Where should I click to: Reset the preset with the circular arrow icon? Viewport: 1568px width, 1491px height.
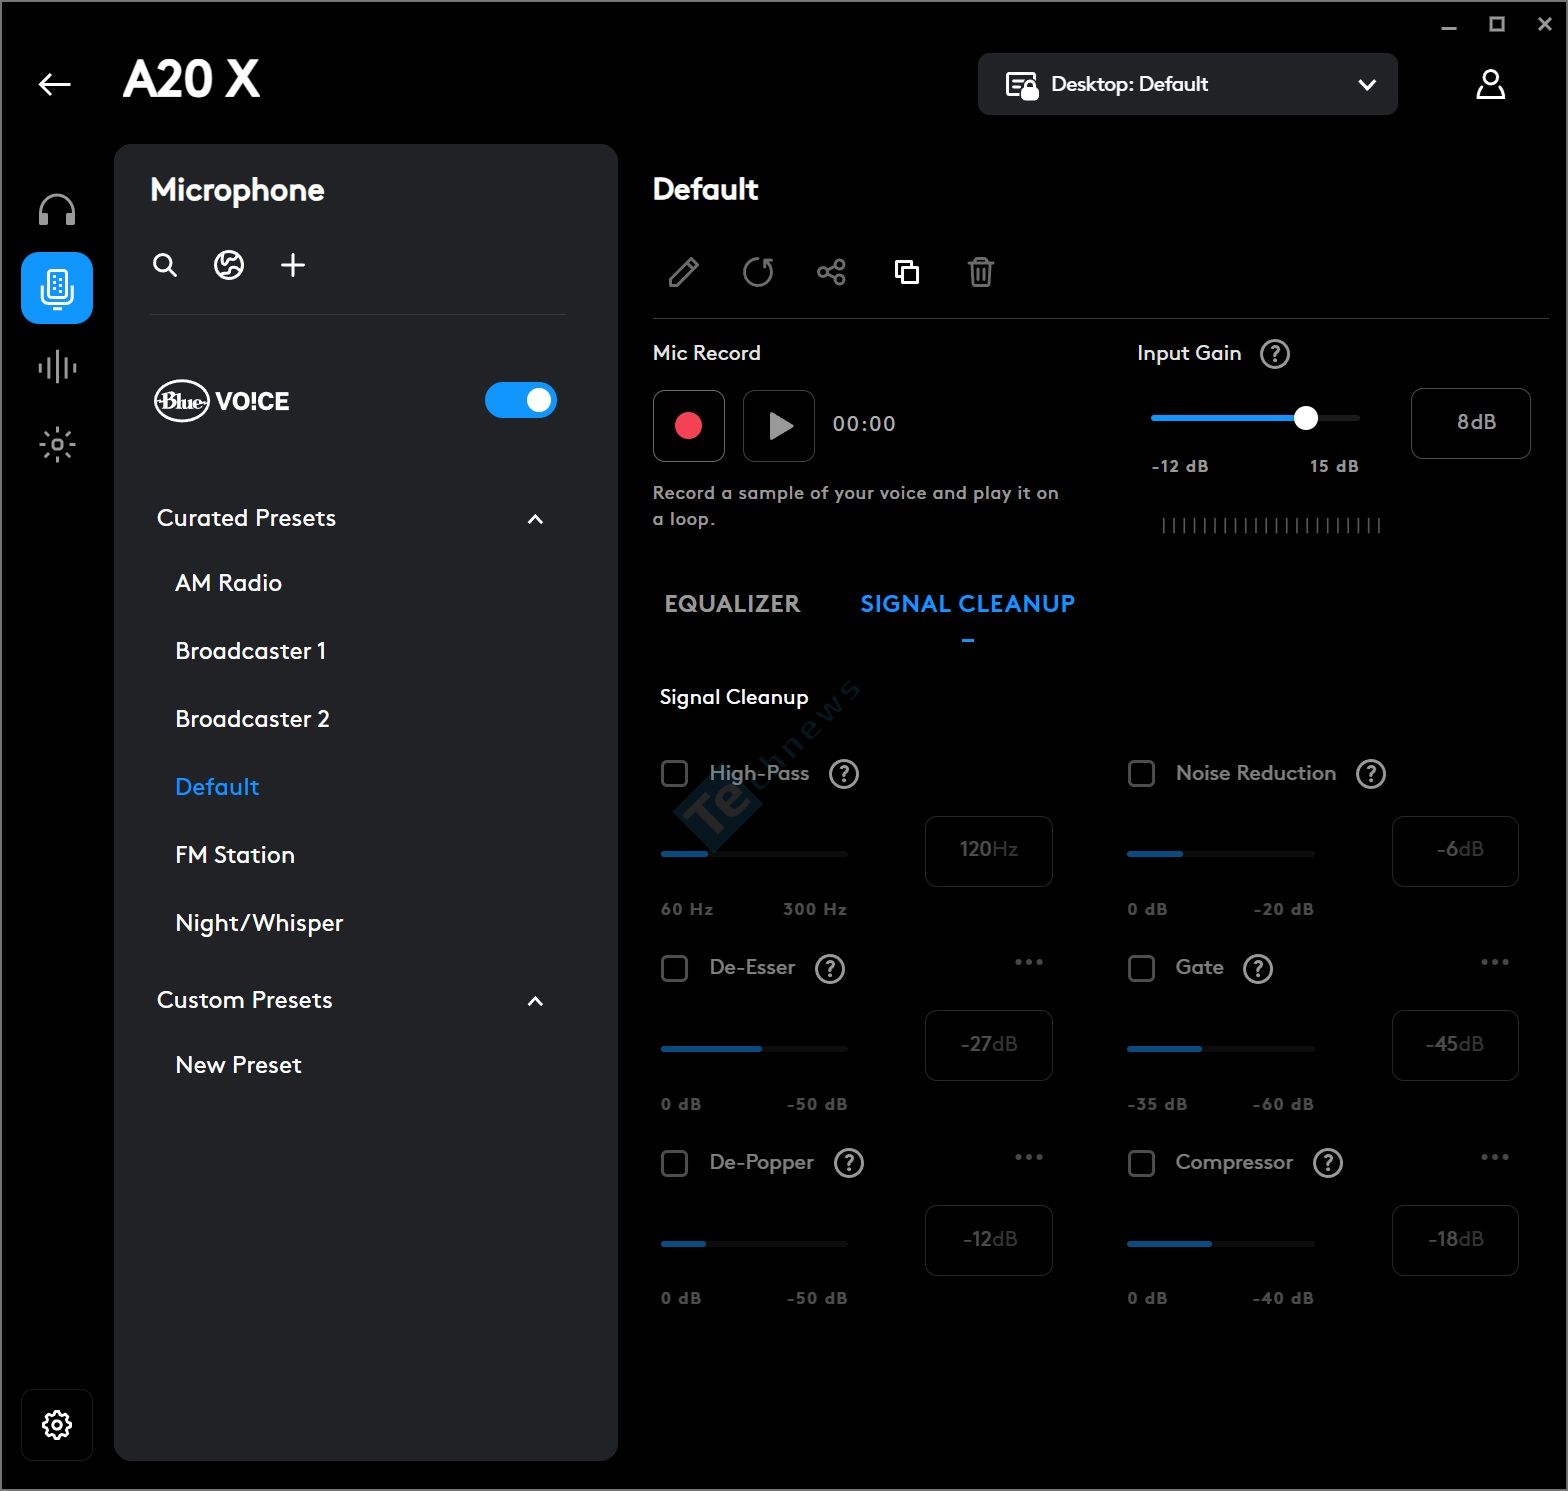[758, 272]
